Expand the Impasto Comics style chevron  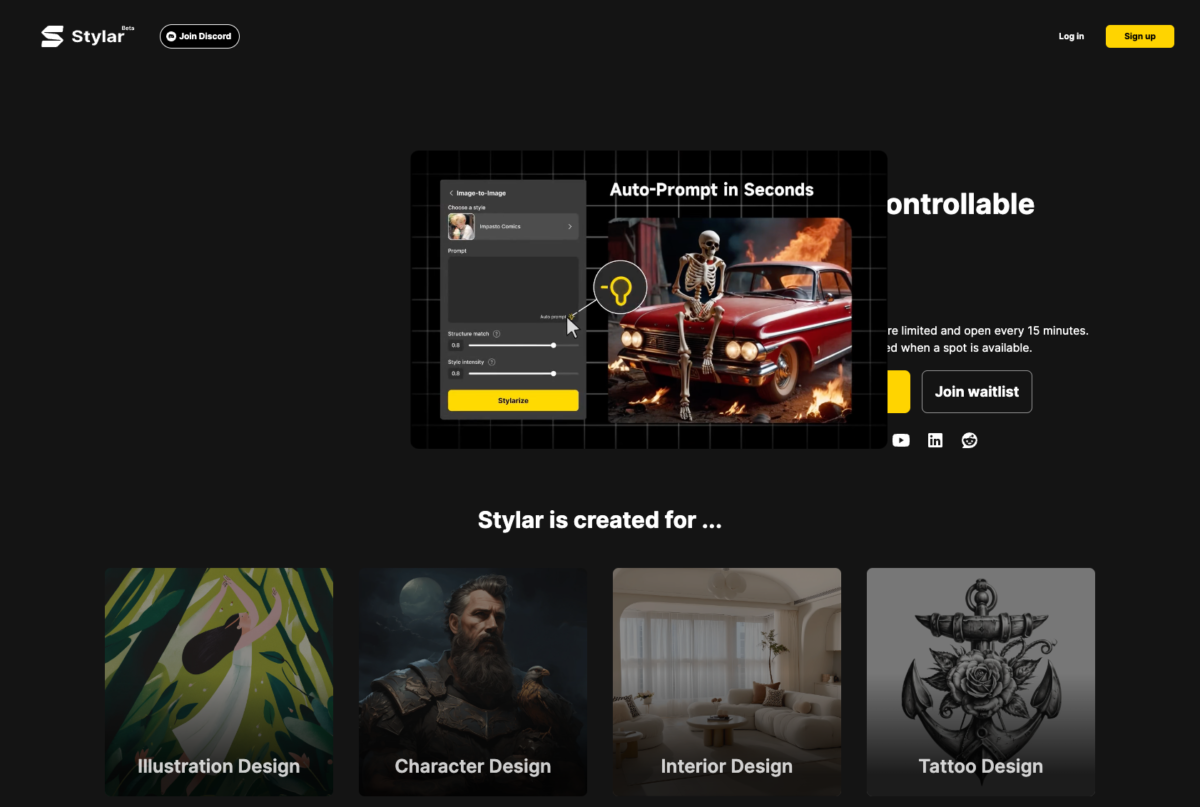pos(570,227)
